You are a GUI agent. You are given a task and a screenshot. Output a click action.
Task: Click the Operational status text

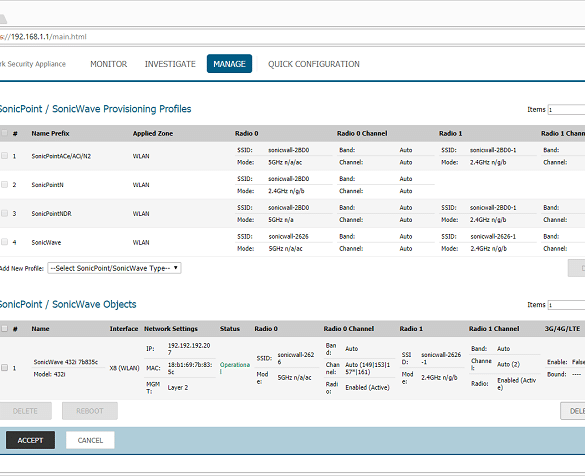pyautogui.click(x=235, y=368)
